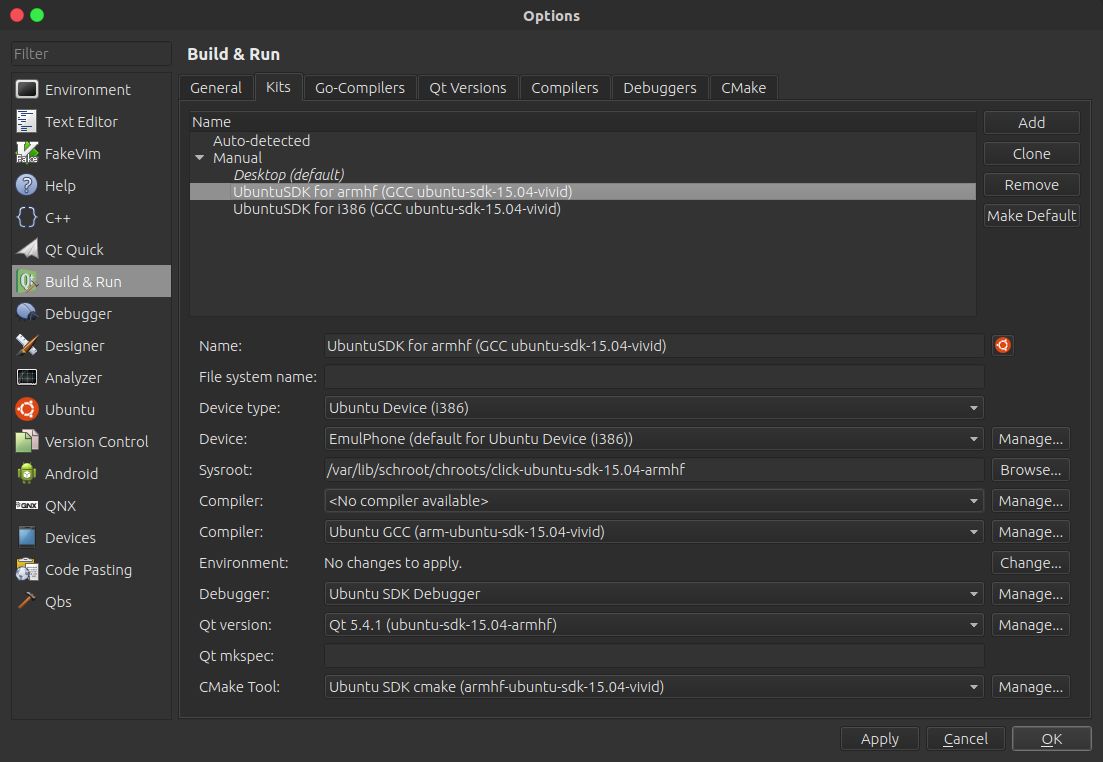Click the Qbs hammer icon
1103x762 pixels.
click(x=27, y=601)
